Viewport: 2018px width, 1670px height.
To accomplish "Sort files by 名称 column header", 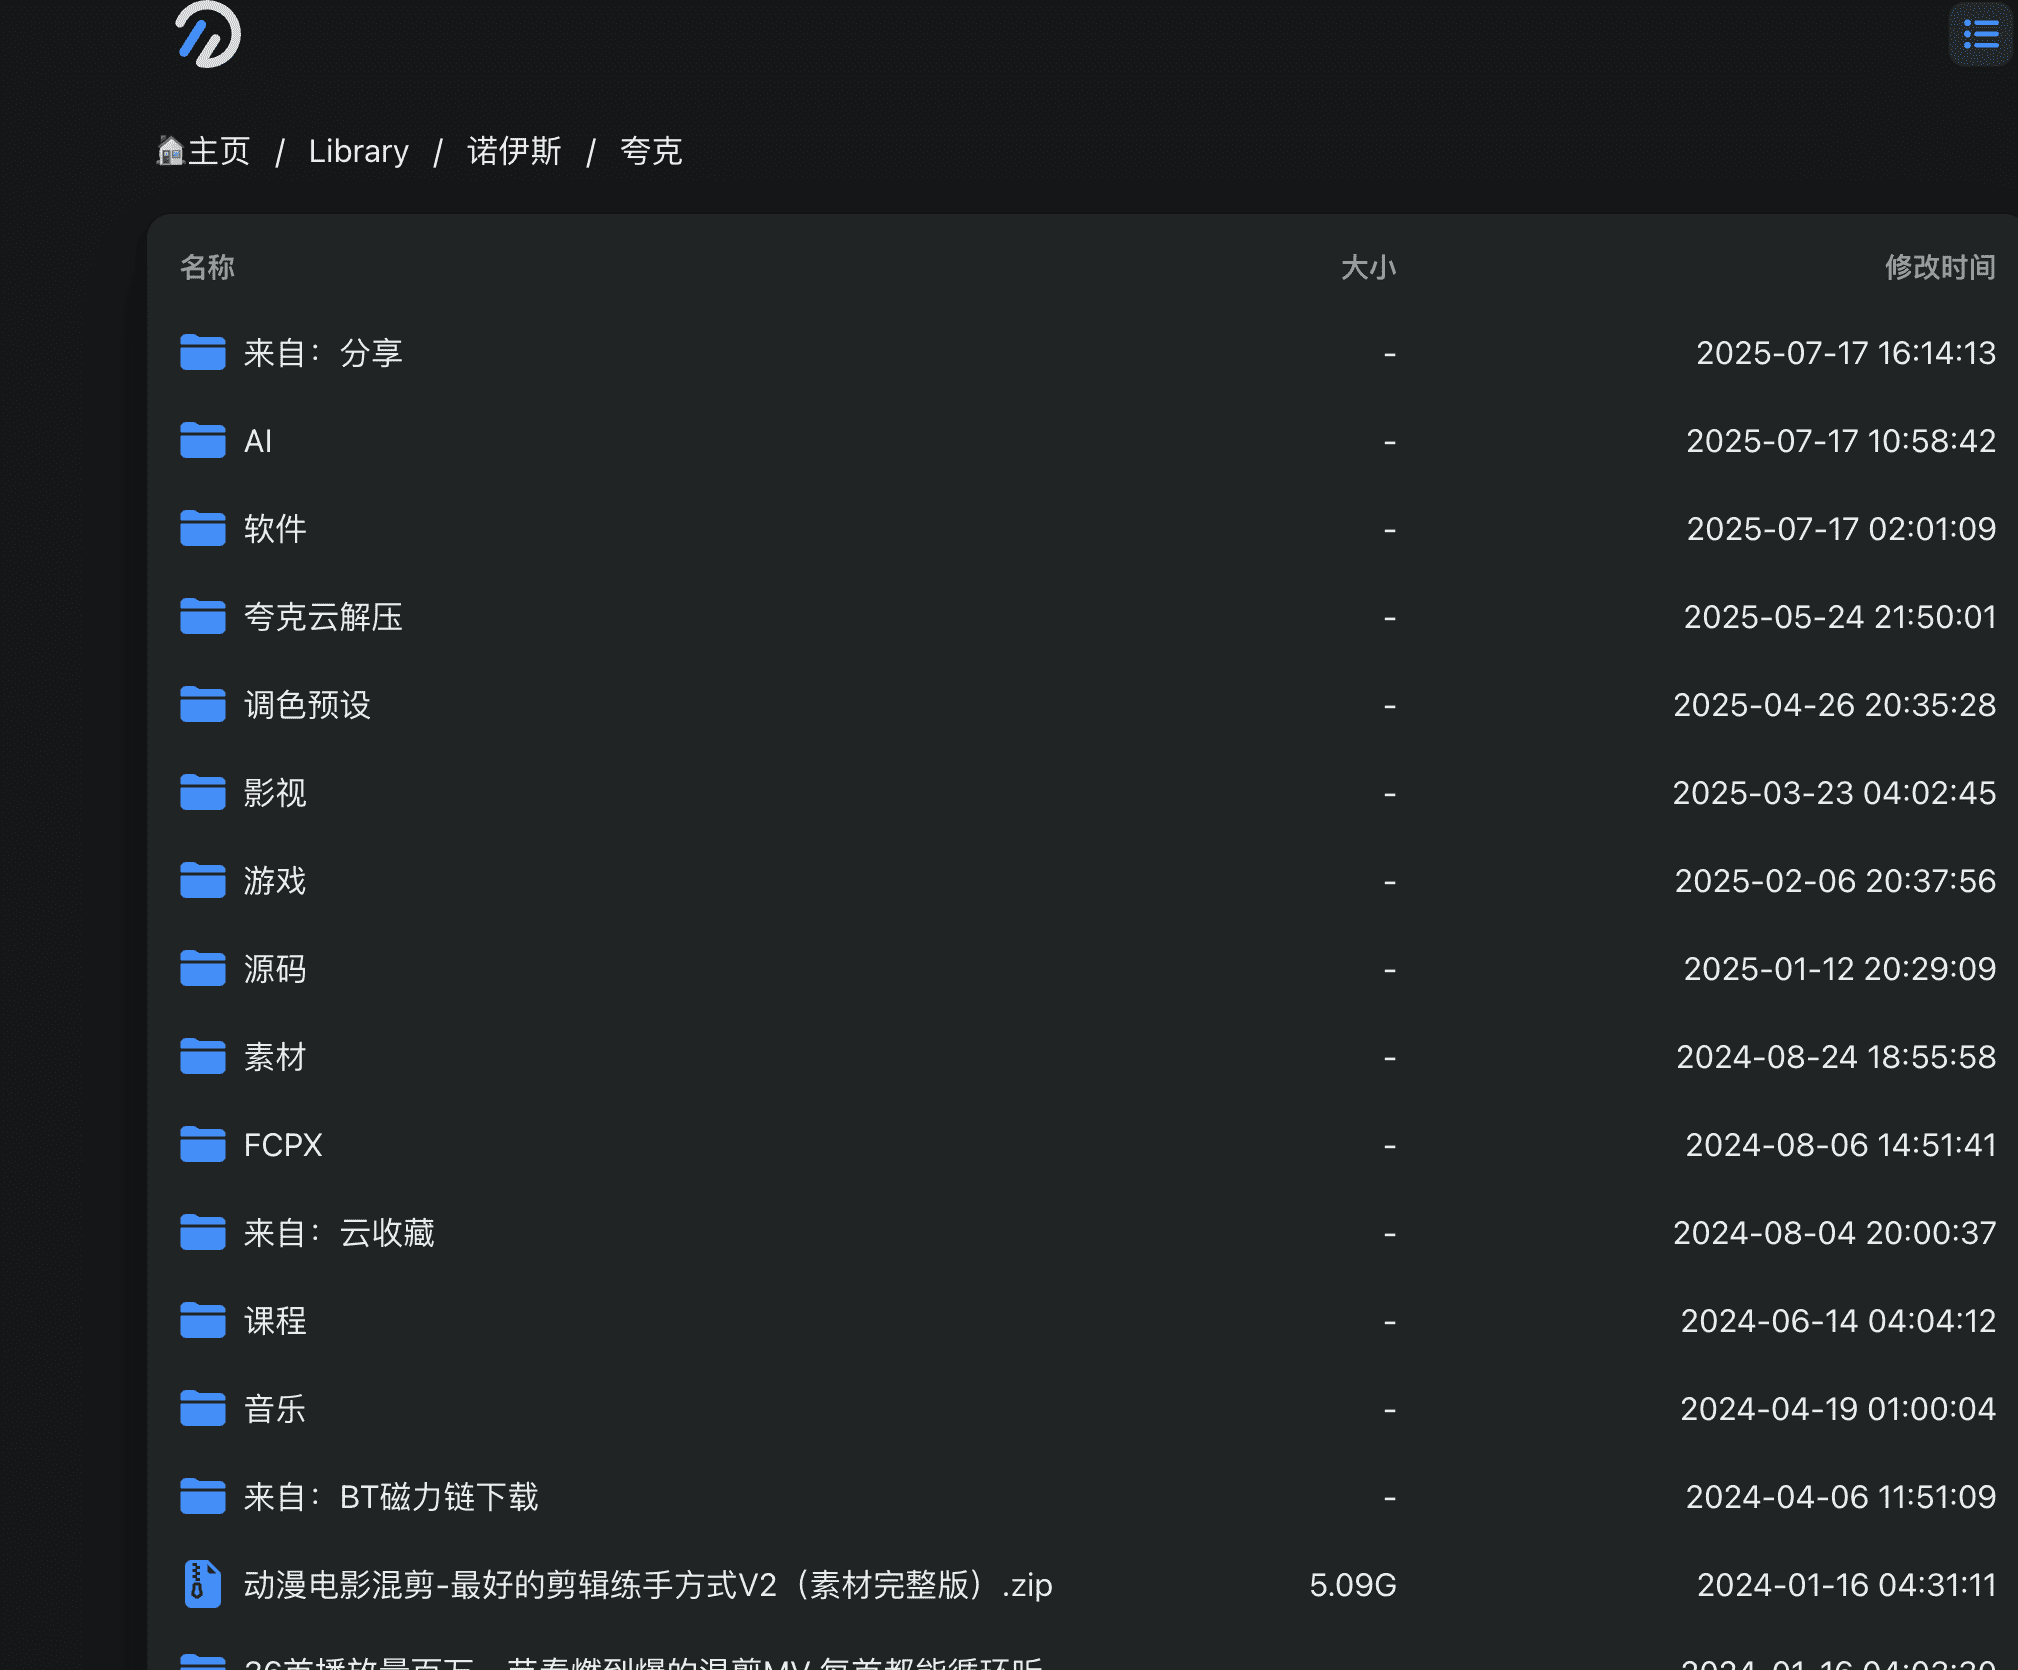I will coord(207,267).
